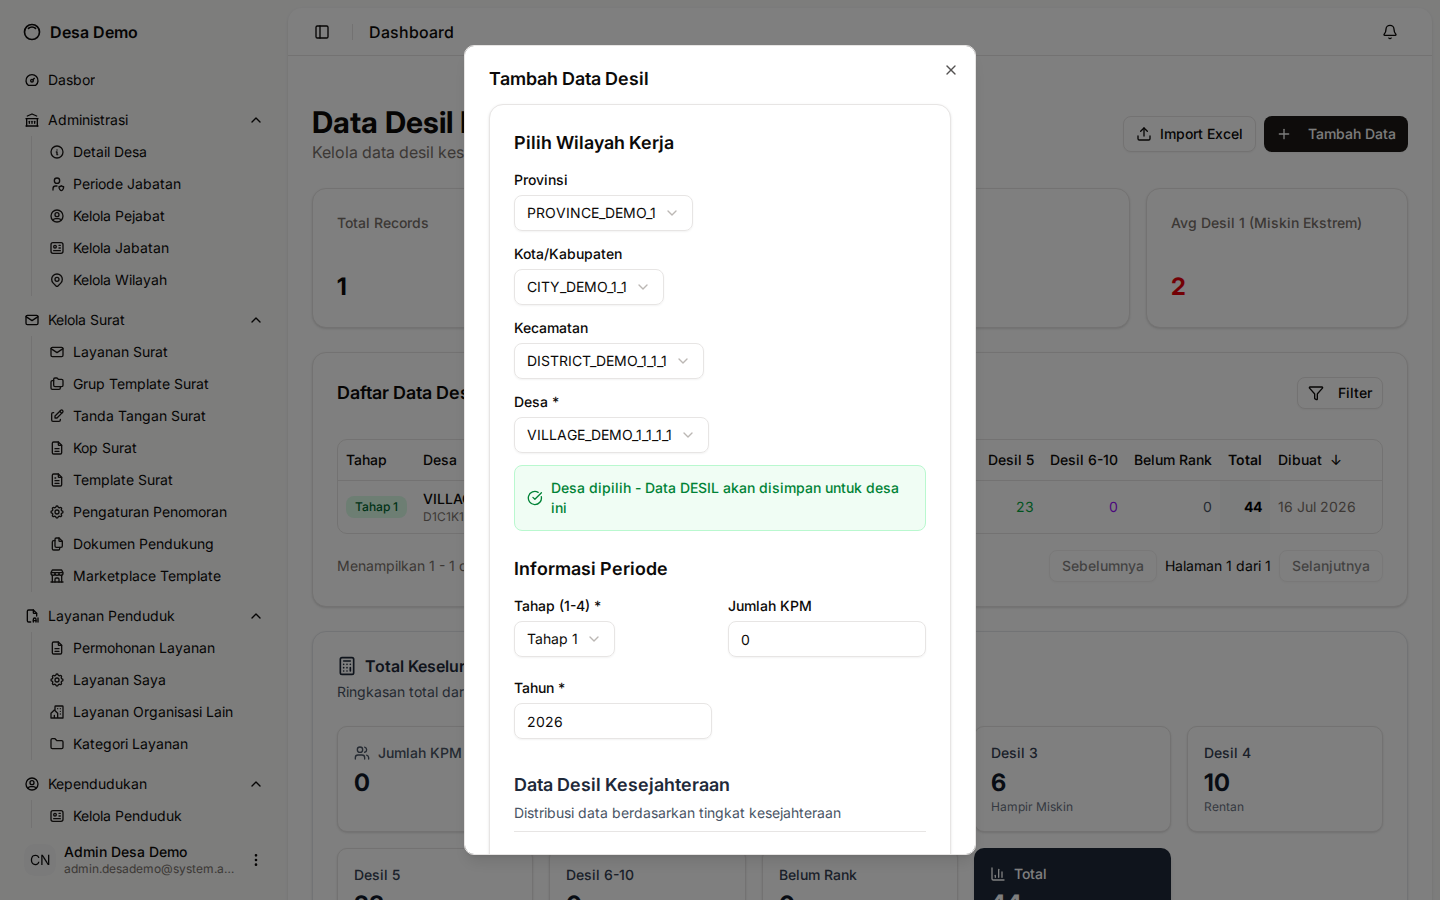Click the Layanan Saya icon
Screen dimensions: 1440x900
coord(57,680)
